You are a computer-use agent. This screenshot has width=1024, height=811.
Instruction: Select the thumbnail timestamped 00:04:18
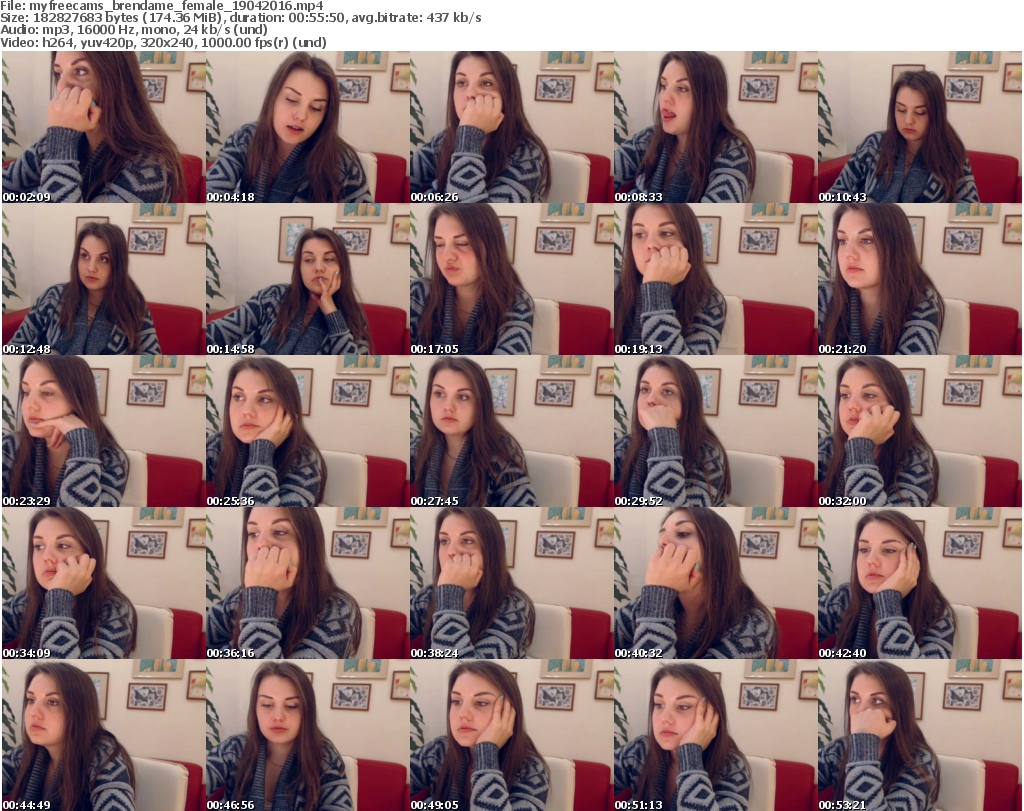(308, 127)
